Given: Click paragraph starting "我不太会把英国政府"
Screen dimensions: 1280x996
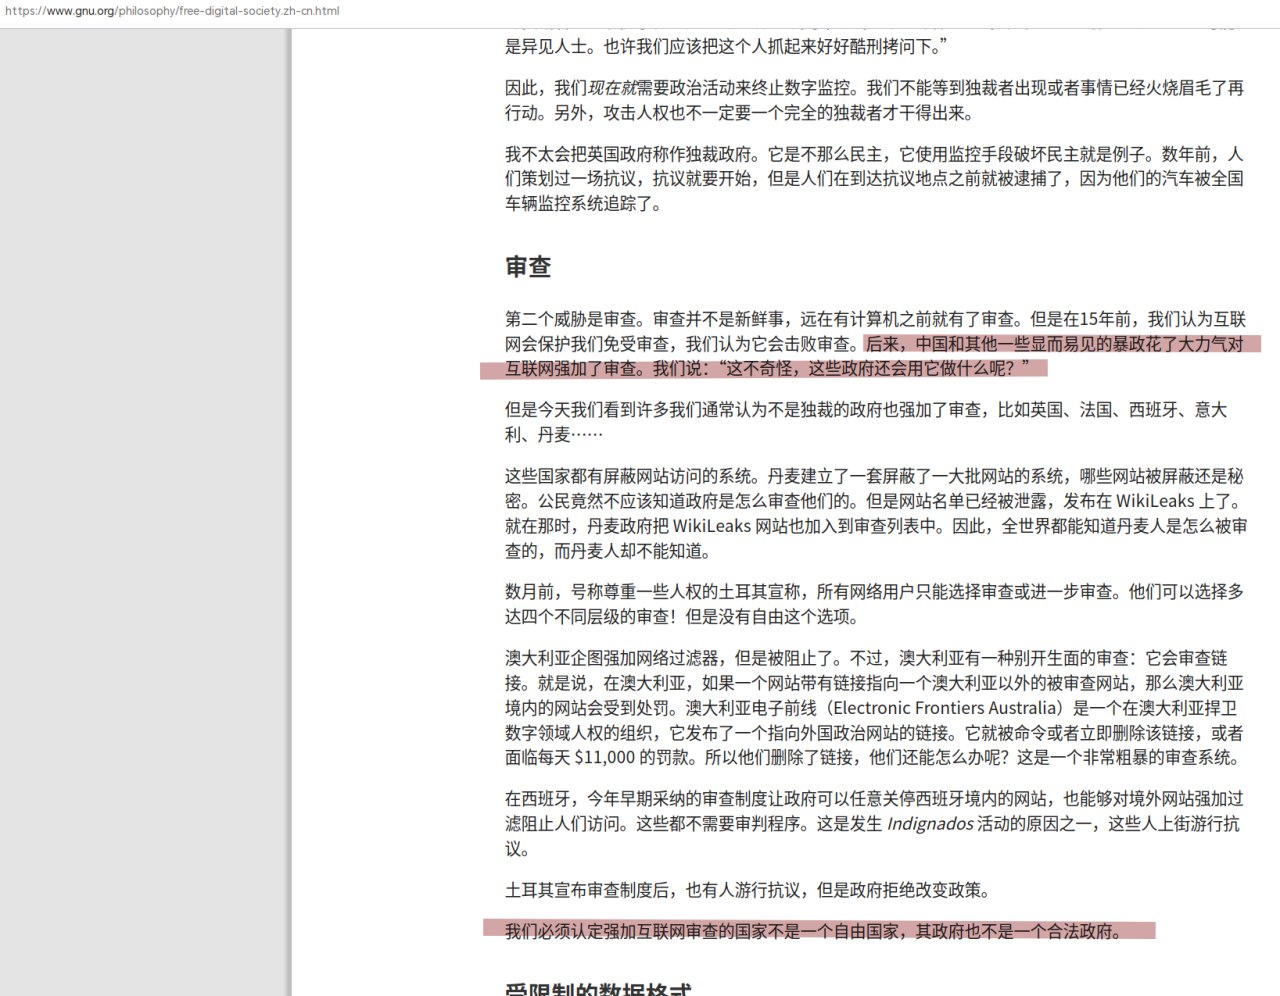Looking at the screenshot, I should [873, 179].
